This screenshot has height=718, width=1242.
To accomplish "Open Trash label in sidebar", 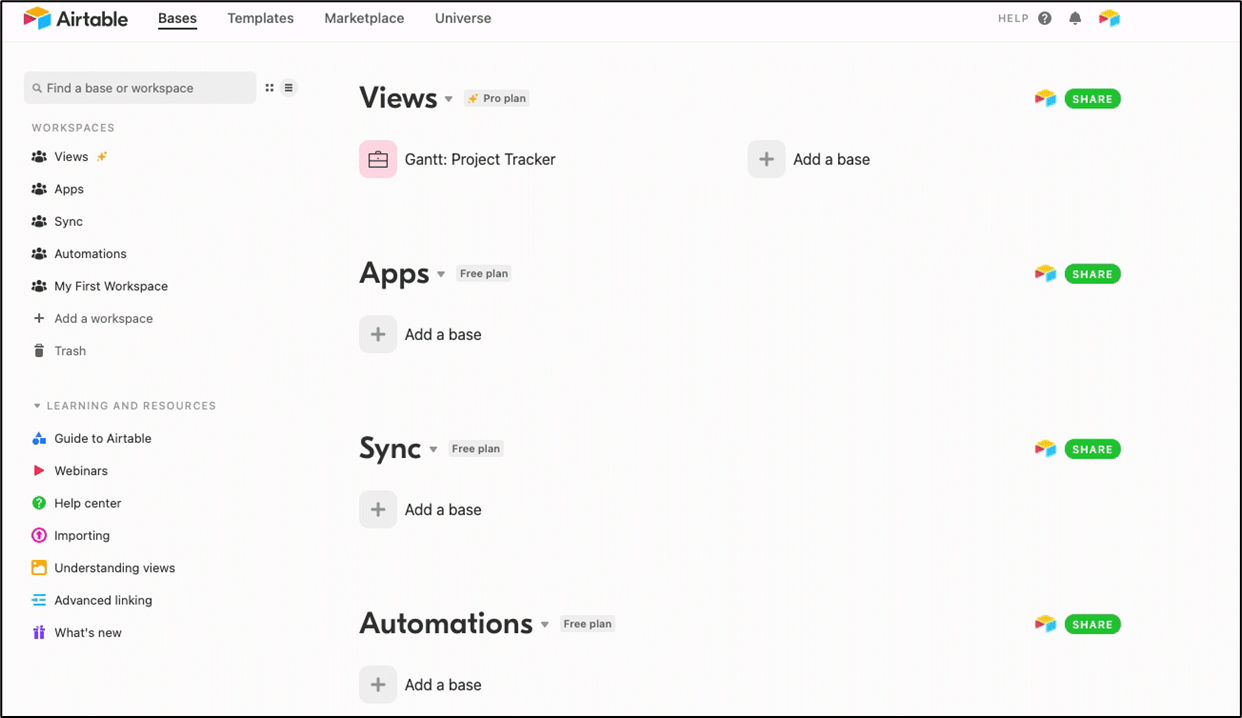I will 70,351.
